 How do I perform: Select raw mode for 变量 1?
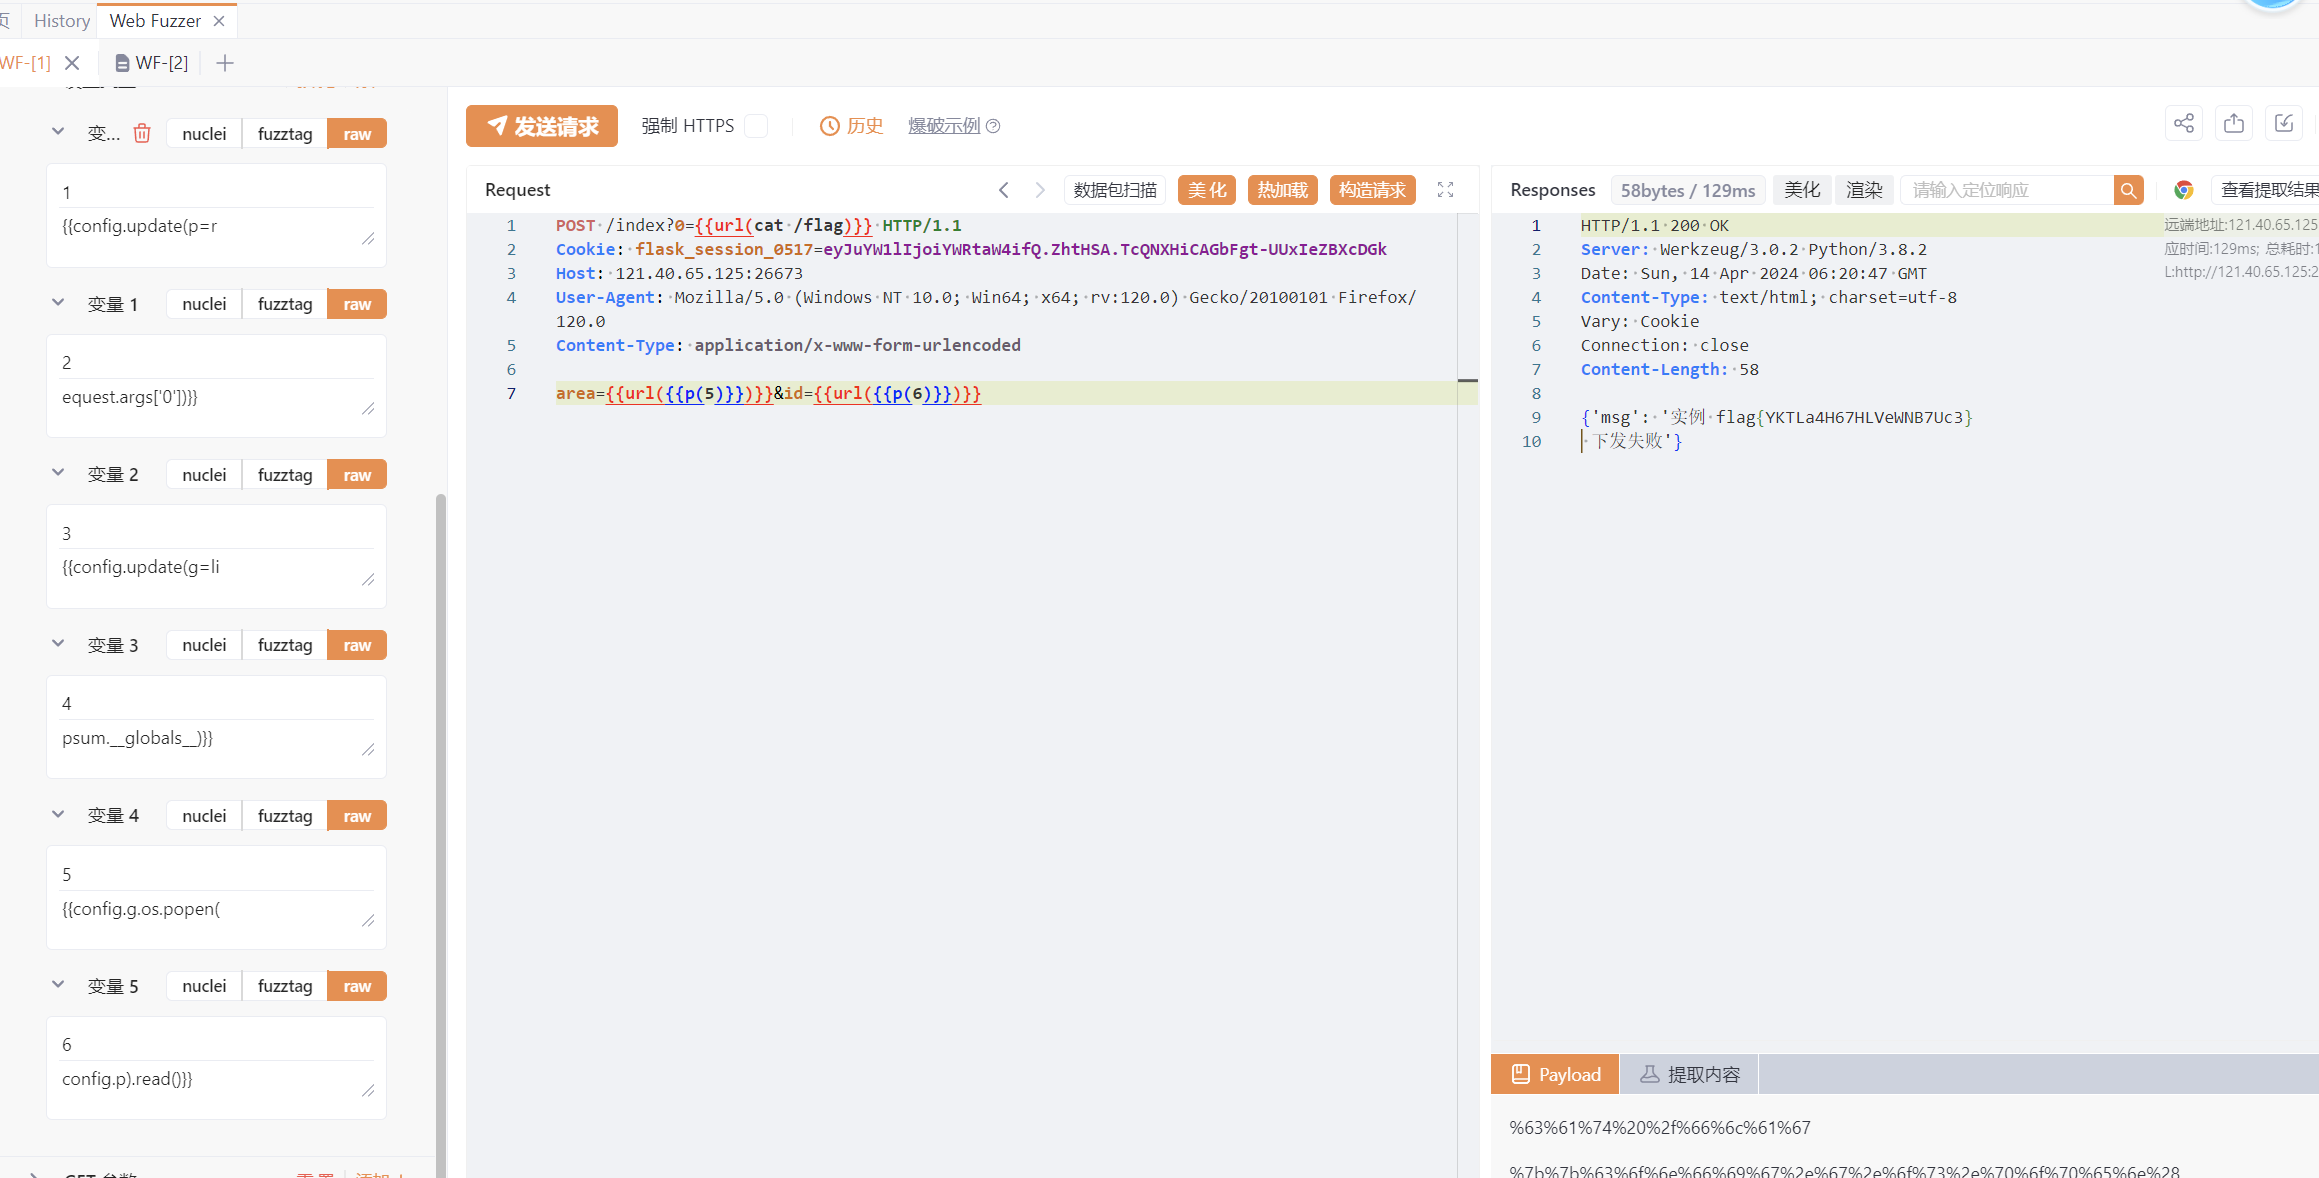tap(357, 304)
